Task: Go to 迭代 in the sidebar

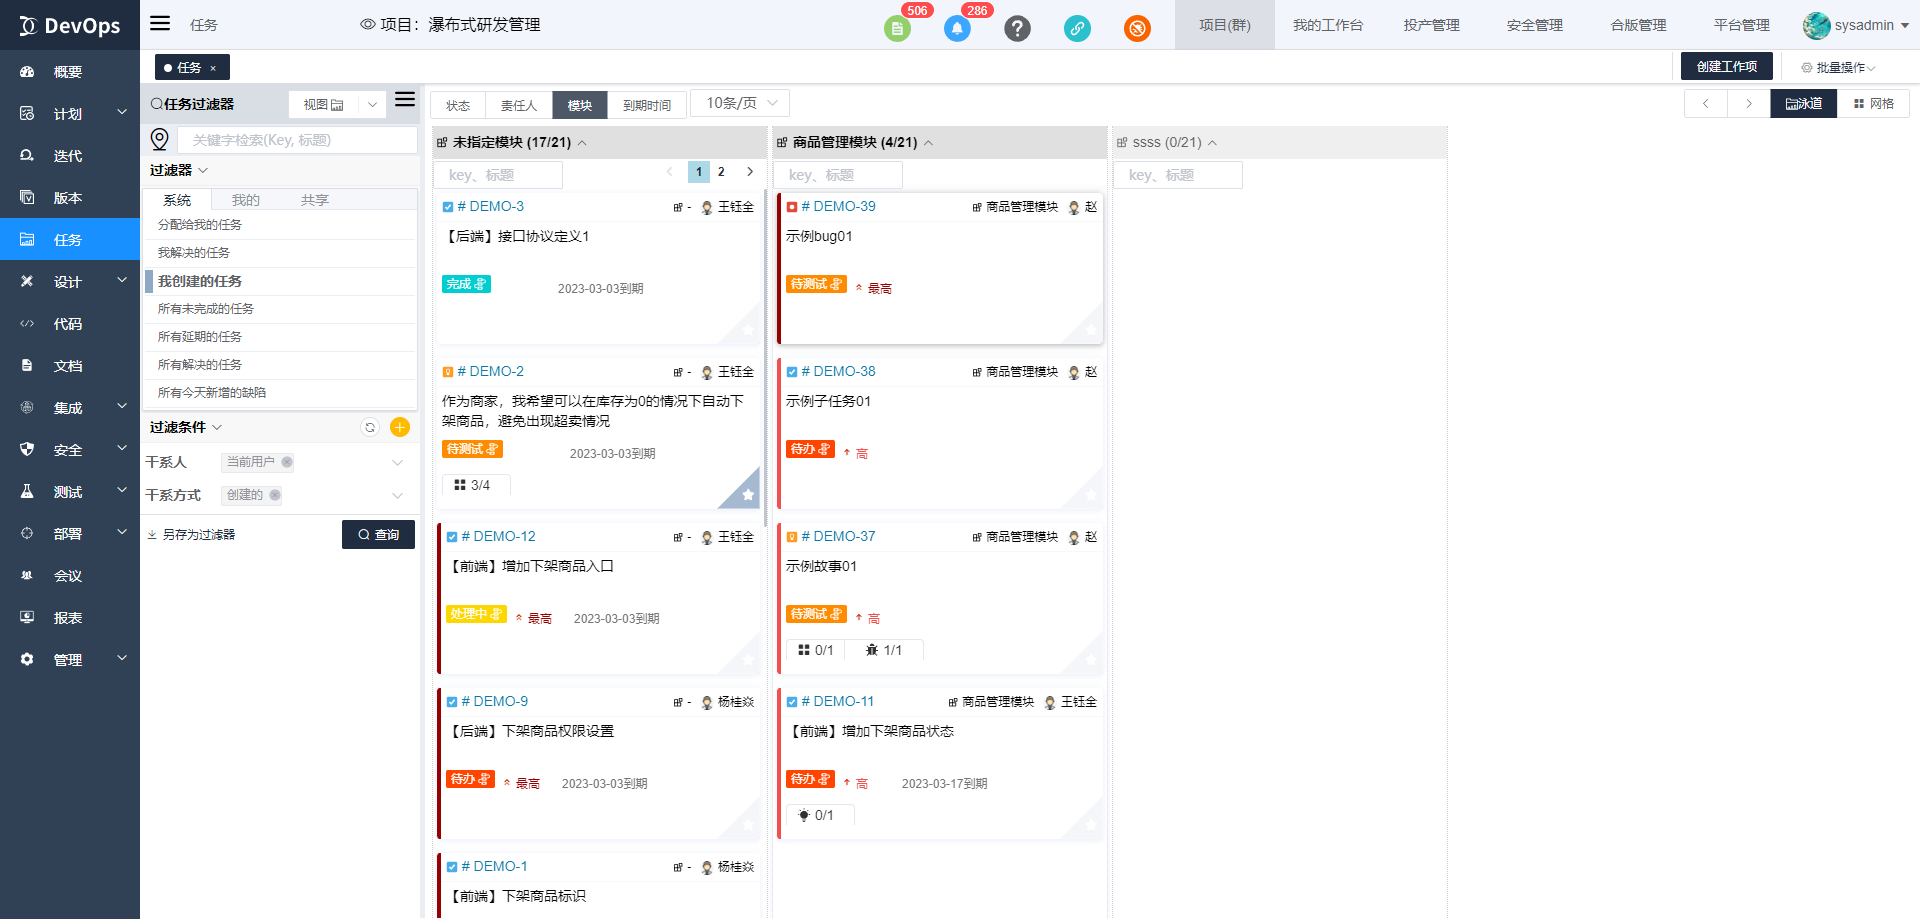Action: [x=70, y=156]
